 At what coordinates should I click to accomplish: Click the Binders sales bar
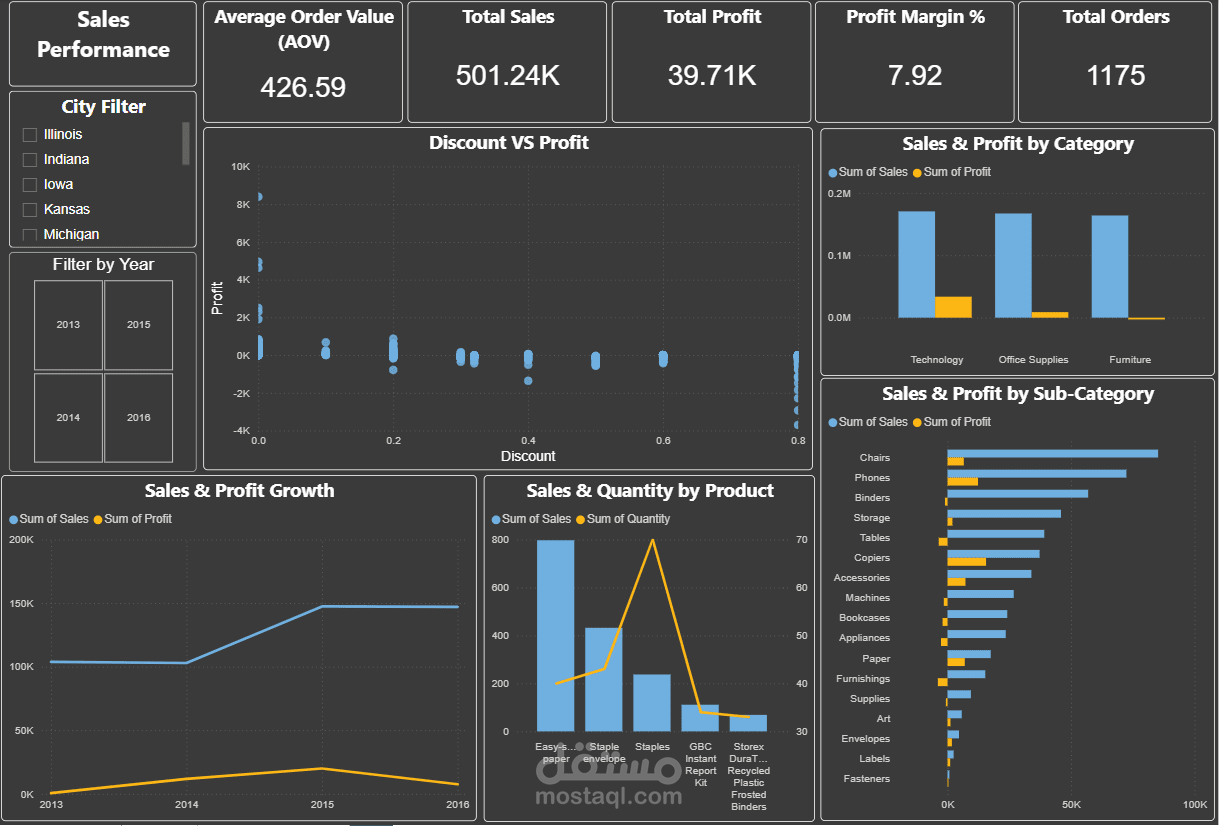pyautogui.click(x=1018, y=494)
